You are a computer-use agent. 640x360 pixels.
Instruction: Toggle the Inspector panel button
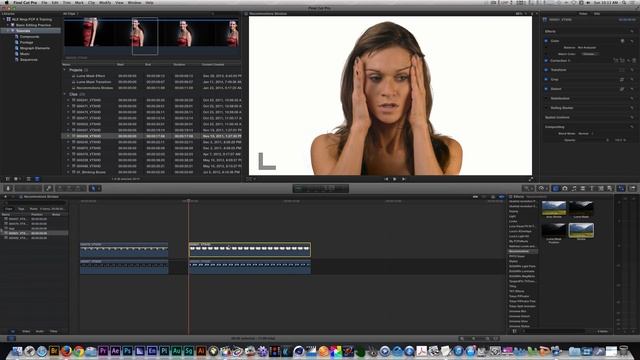[x=621, y=188]
